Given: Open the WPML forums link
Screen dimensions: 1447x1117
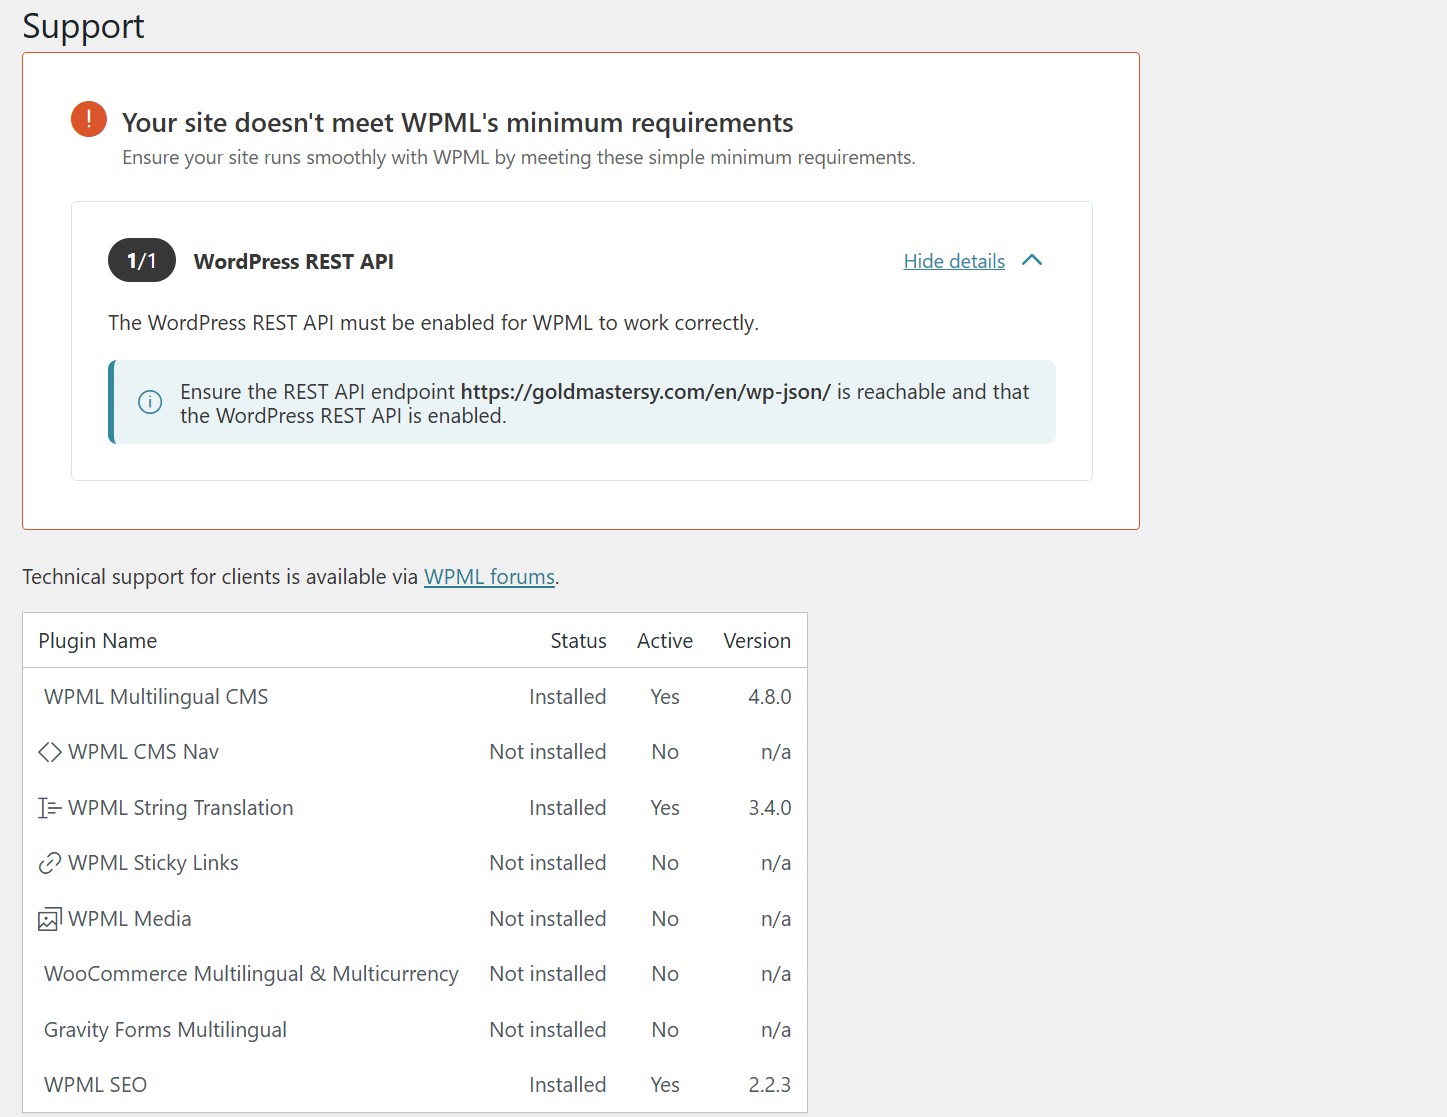Looking at the screenshot, I should pos(489,577).
